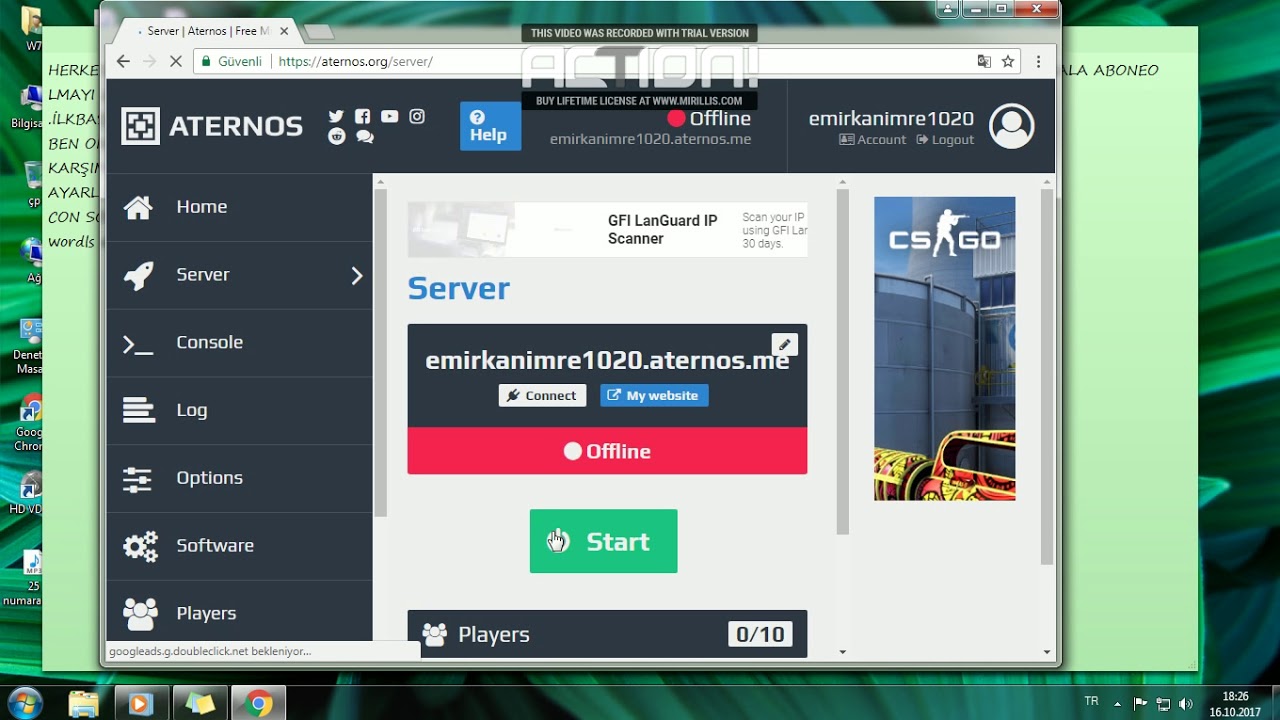The image size is (1280, 720).
Task: Open the My website button
Action: point(654,395)
